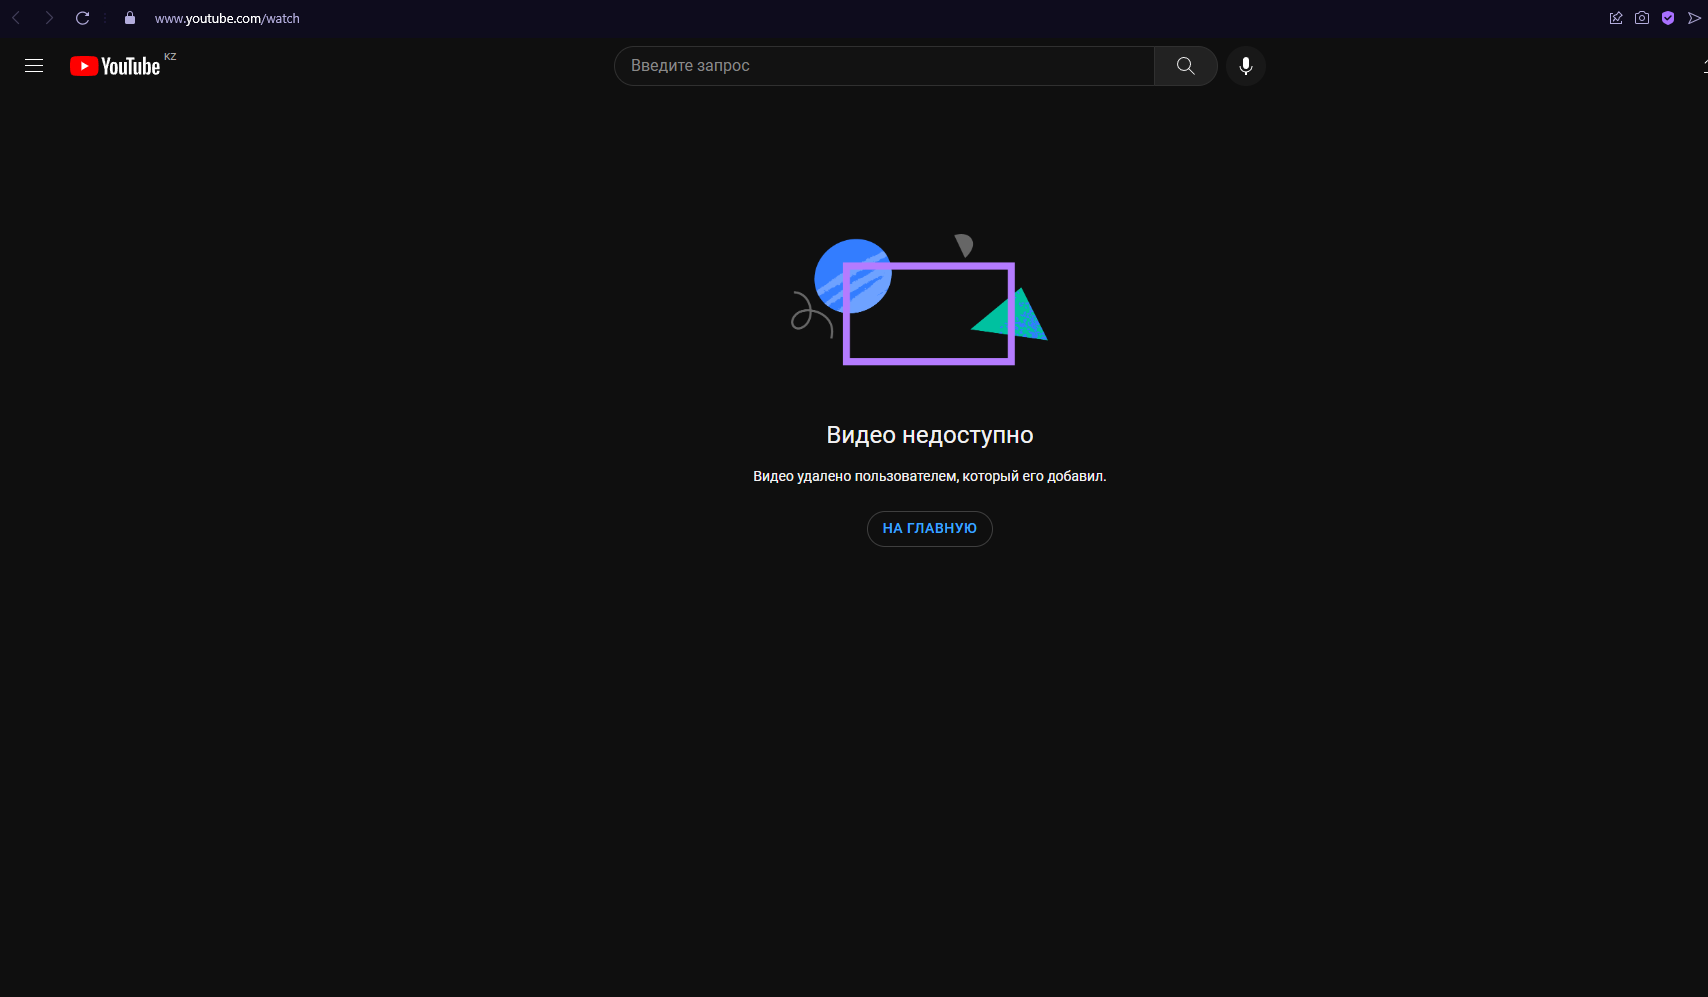
Task: Reload the current page
Action: pyautogui.click(x=83, y=18)
